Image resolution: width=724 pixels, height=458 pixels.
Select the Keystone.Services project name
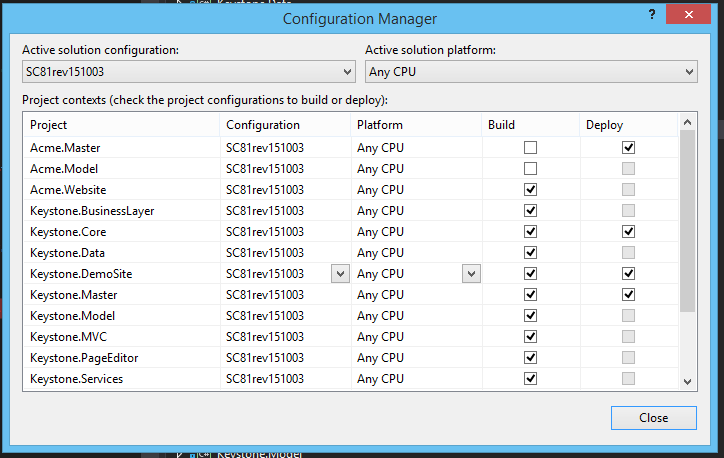point(76,379)
